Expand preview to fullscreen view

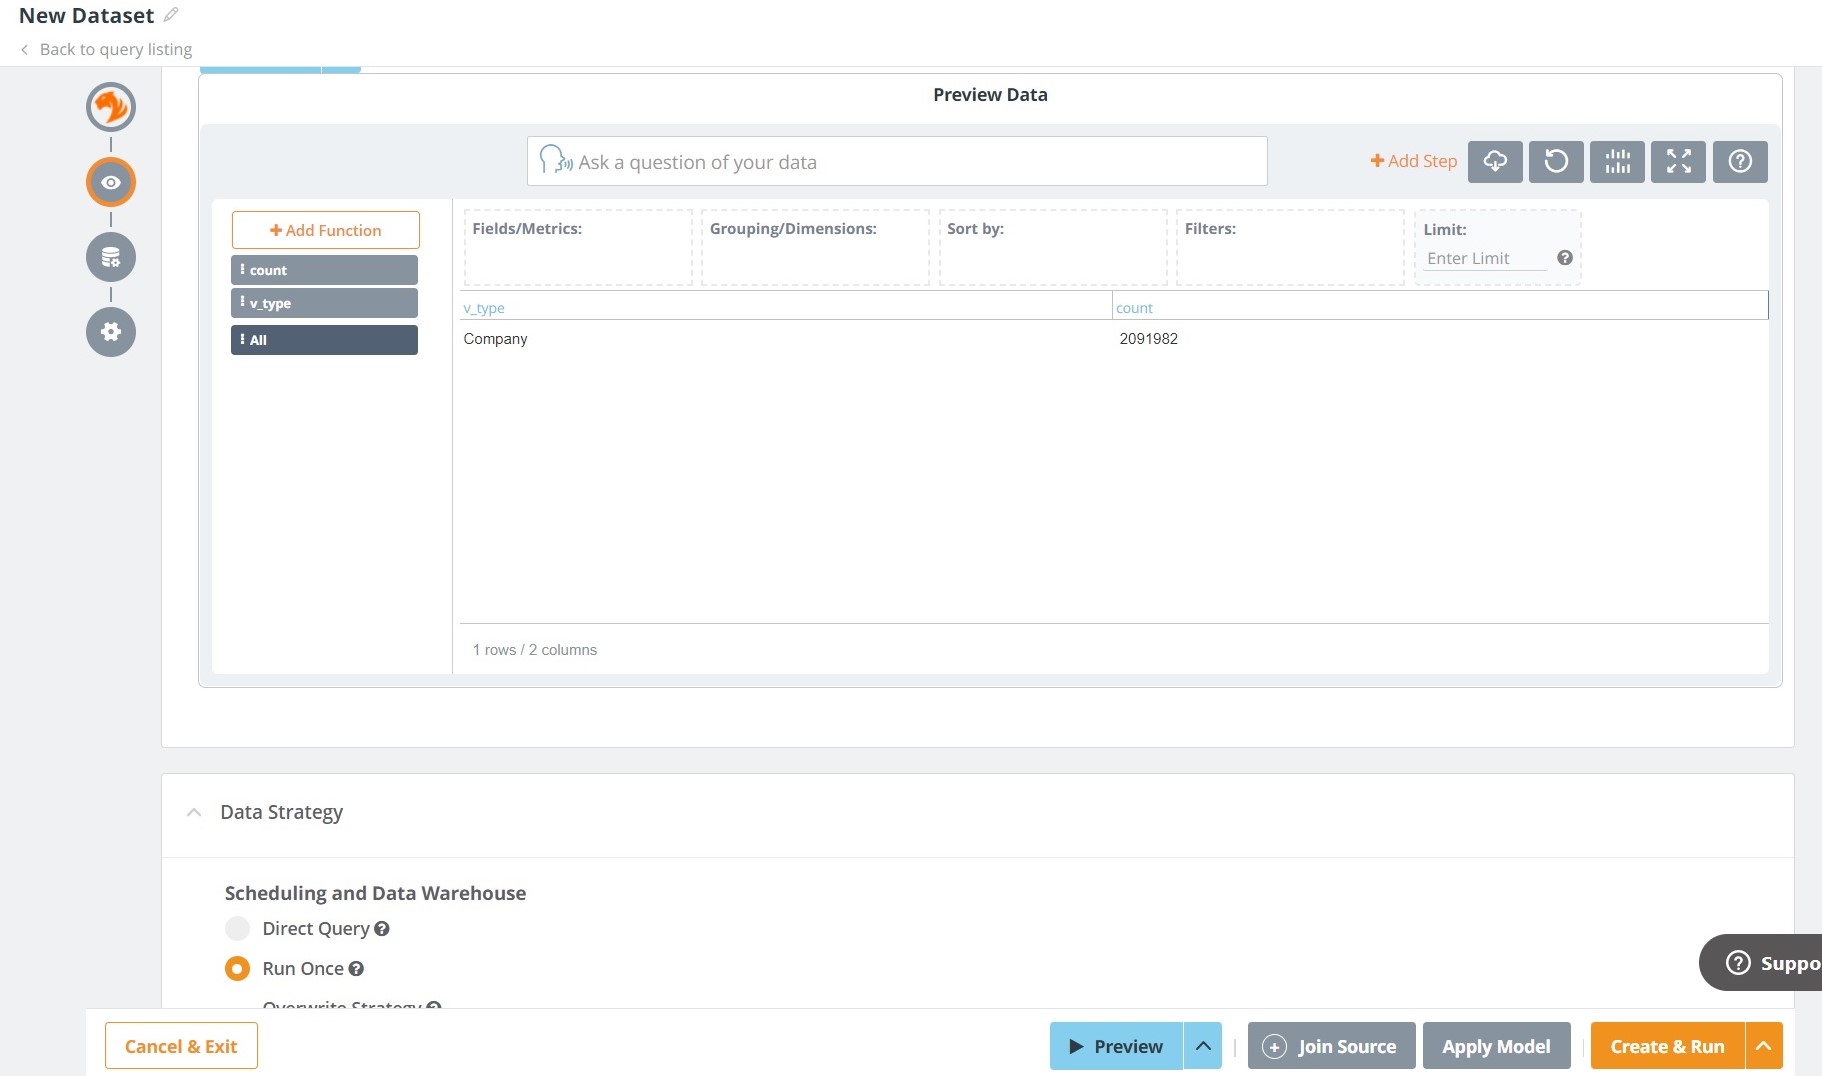[x=1678, y=161]
